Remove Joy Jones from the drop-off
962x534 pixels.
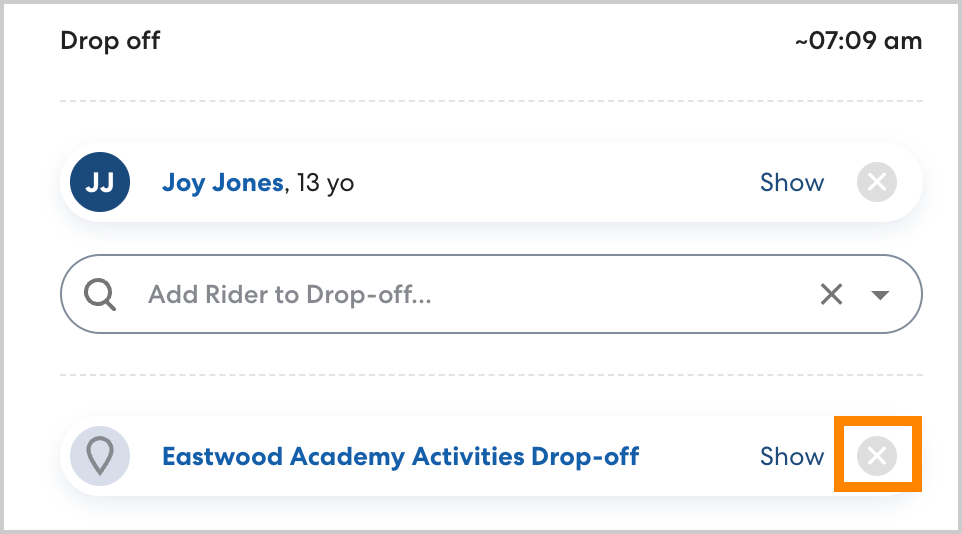(x=877, y=183)
